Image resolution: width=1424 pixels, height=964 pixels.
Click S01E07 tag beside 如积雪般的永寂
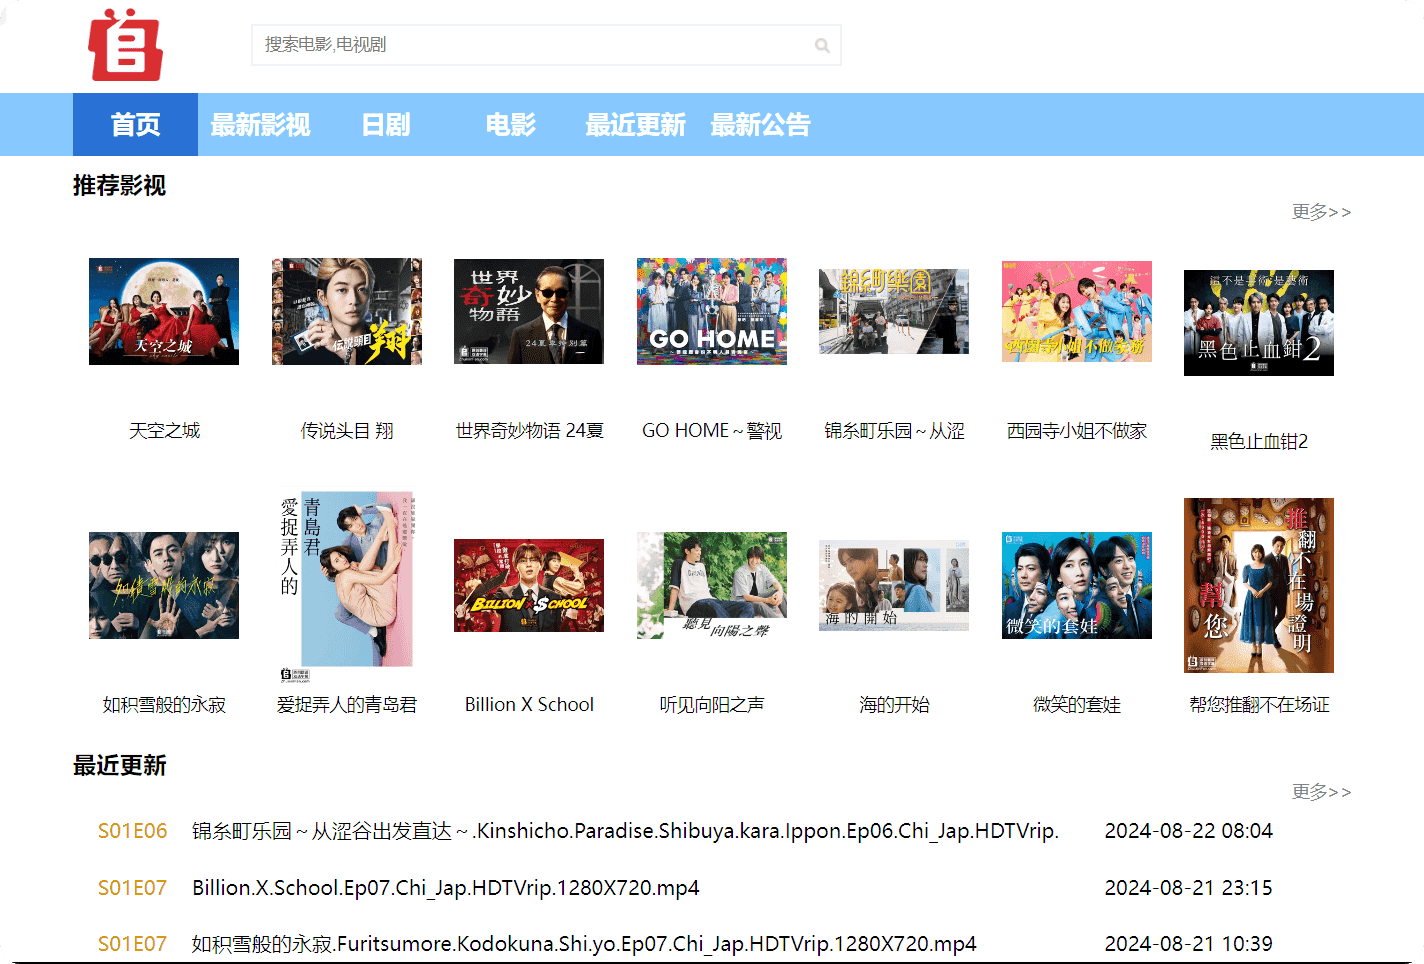tap(132, 944)
